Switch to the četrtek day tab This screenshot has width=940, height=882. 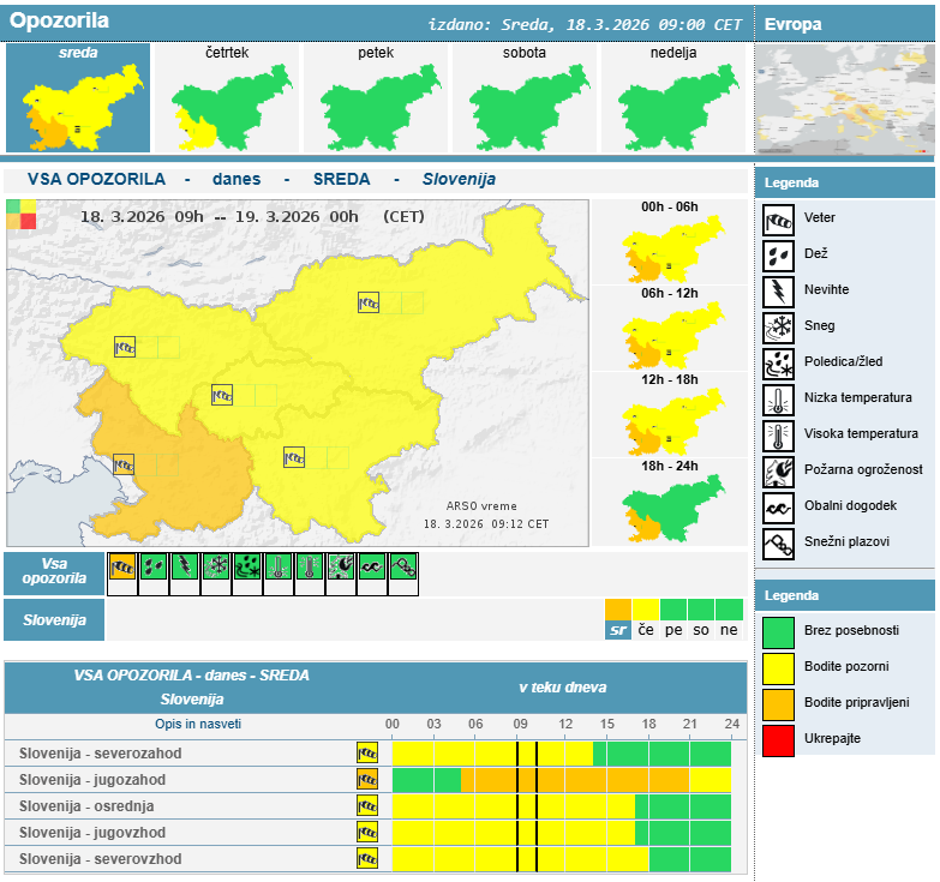tap(226, 98)
